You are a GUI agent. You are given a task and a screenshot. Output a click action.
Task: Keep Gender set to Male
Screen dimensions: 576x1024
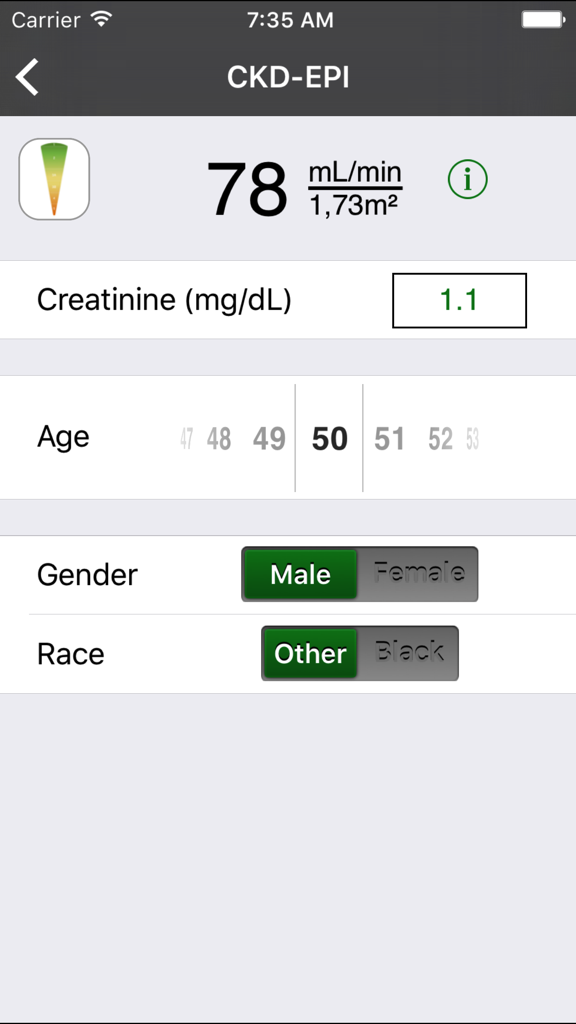tap(301, 573)
